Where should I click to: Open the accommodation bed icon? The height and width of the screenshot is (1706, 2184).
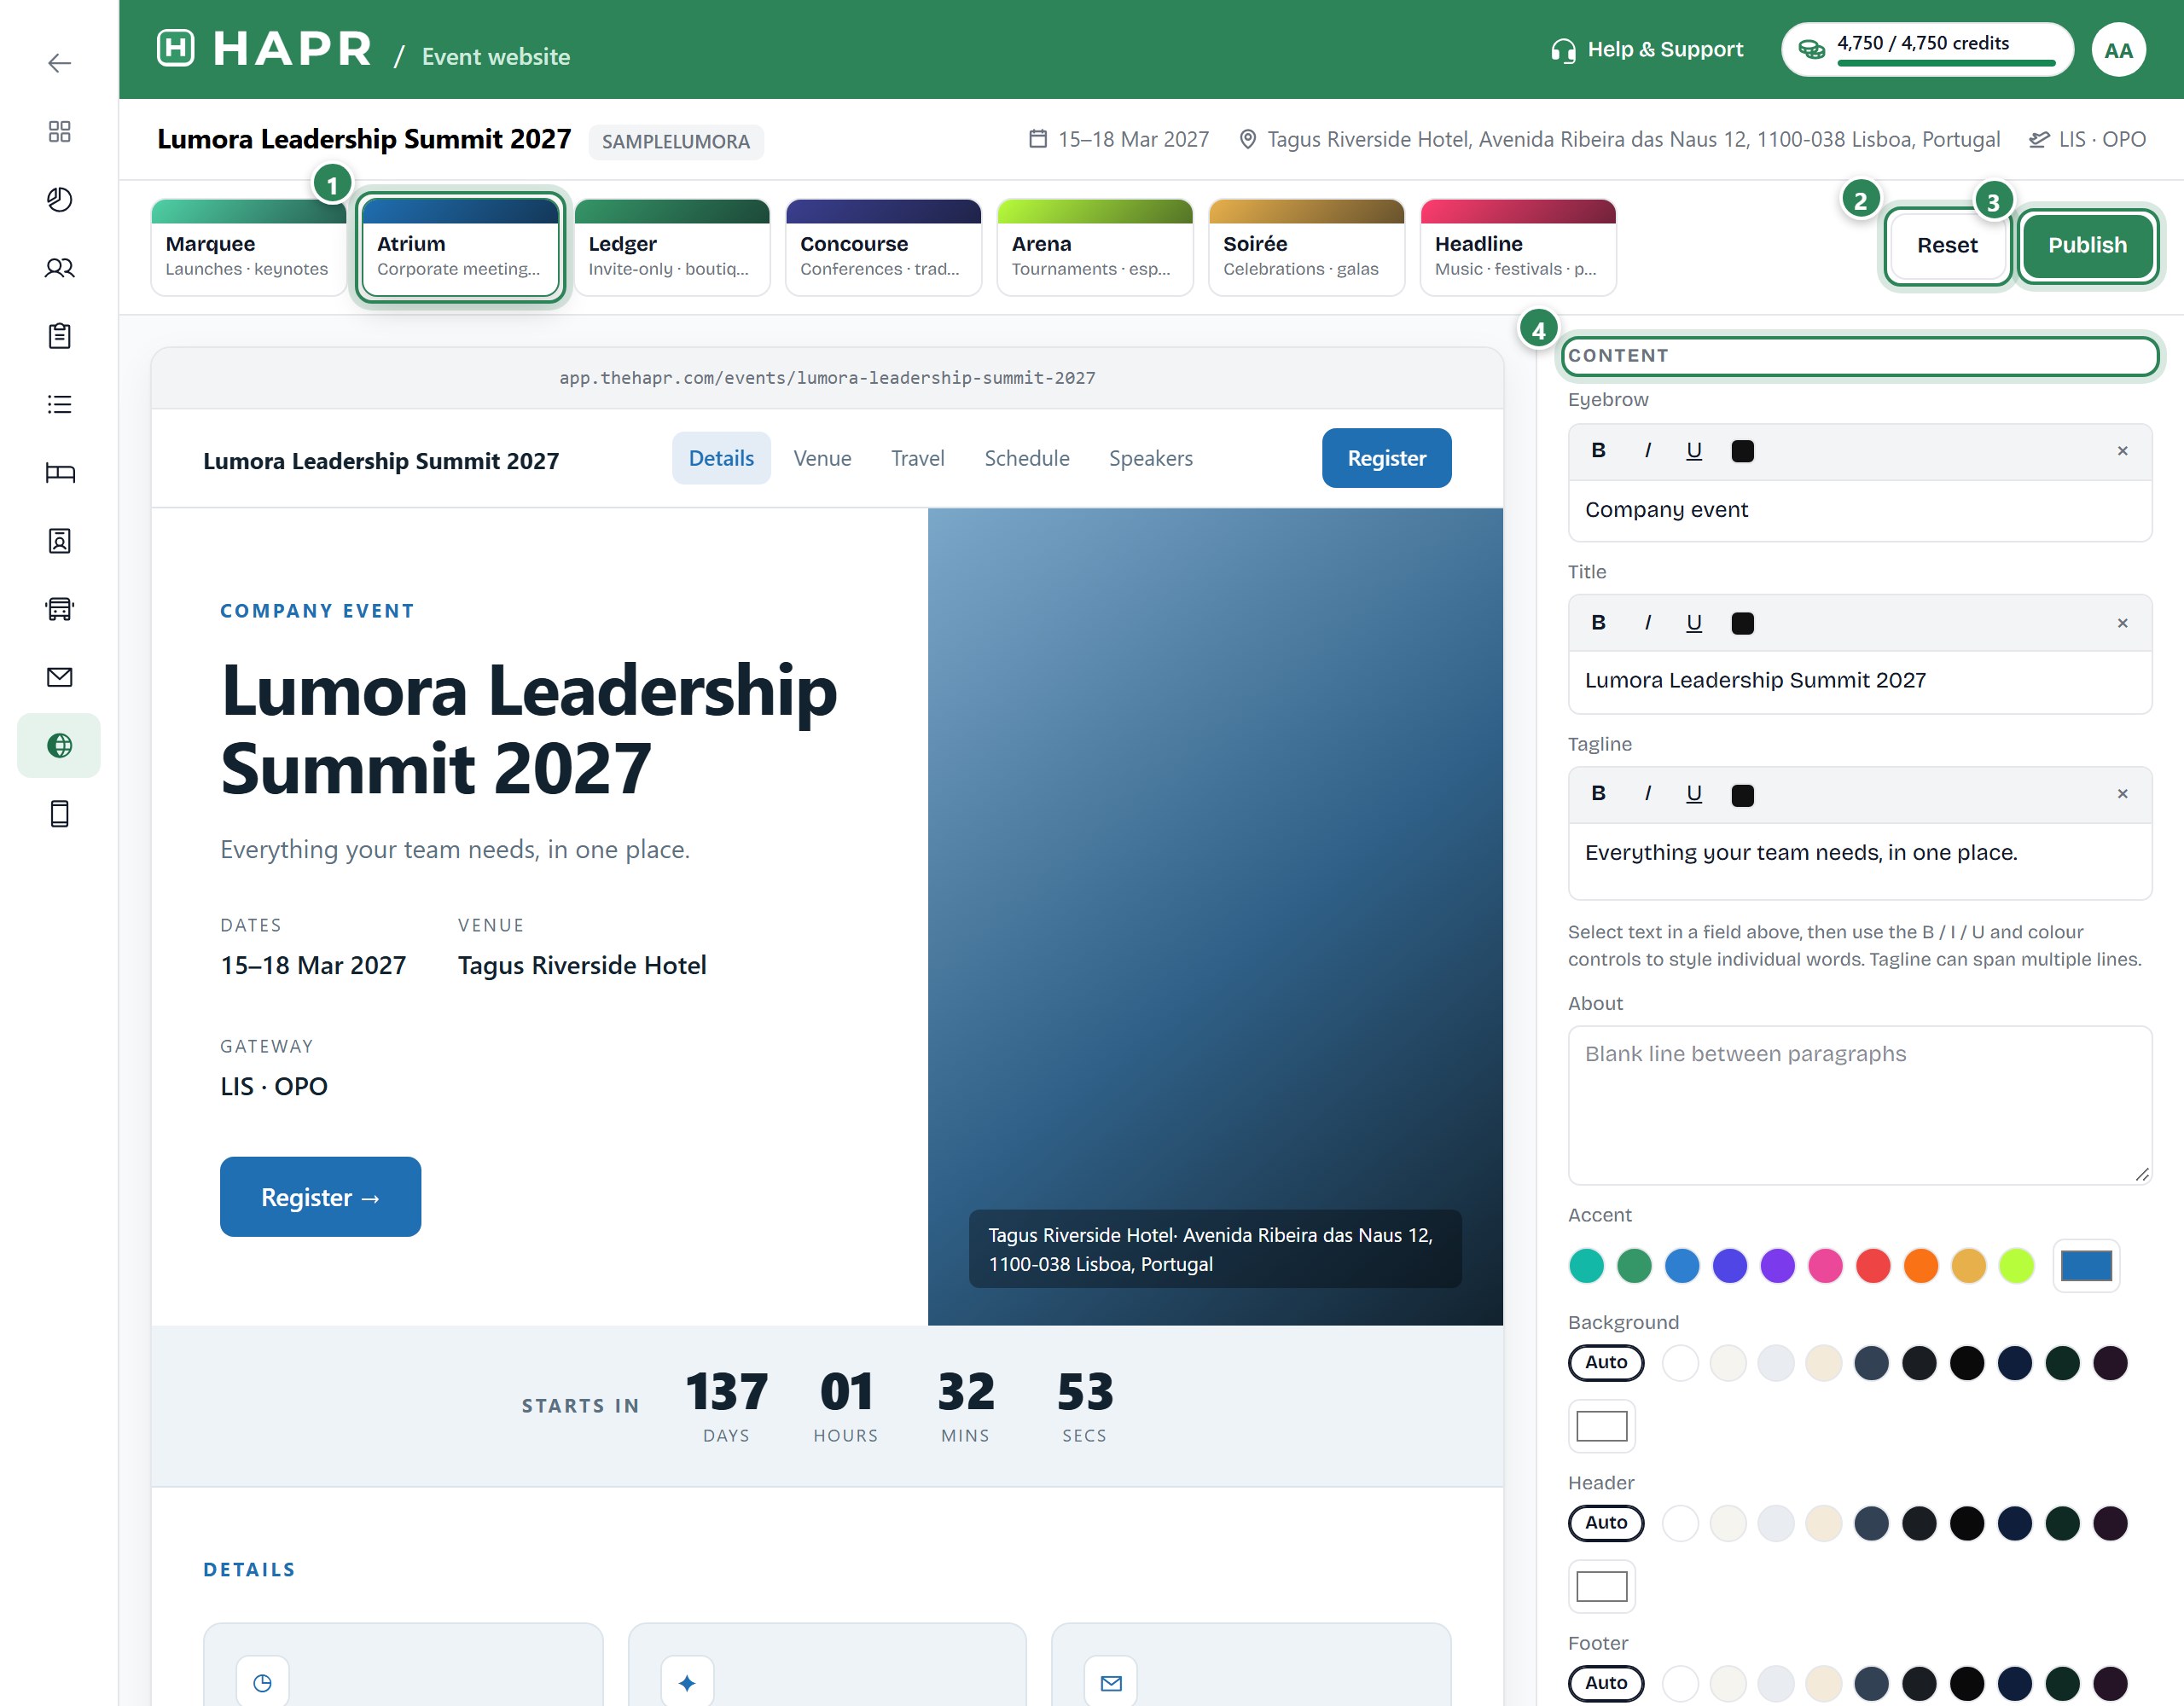[59, 472]
